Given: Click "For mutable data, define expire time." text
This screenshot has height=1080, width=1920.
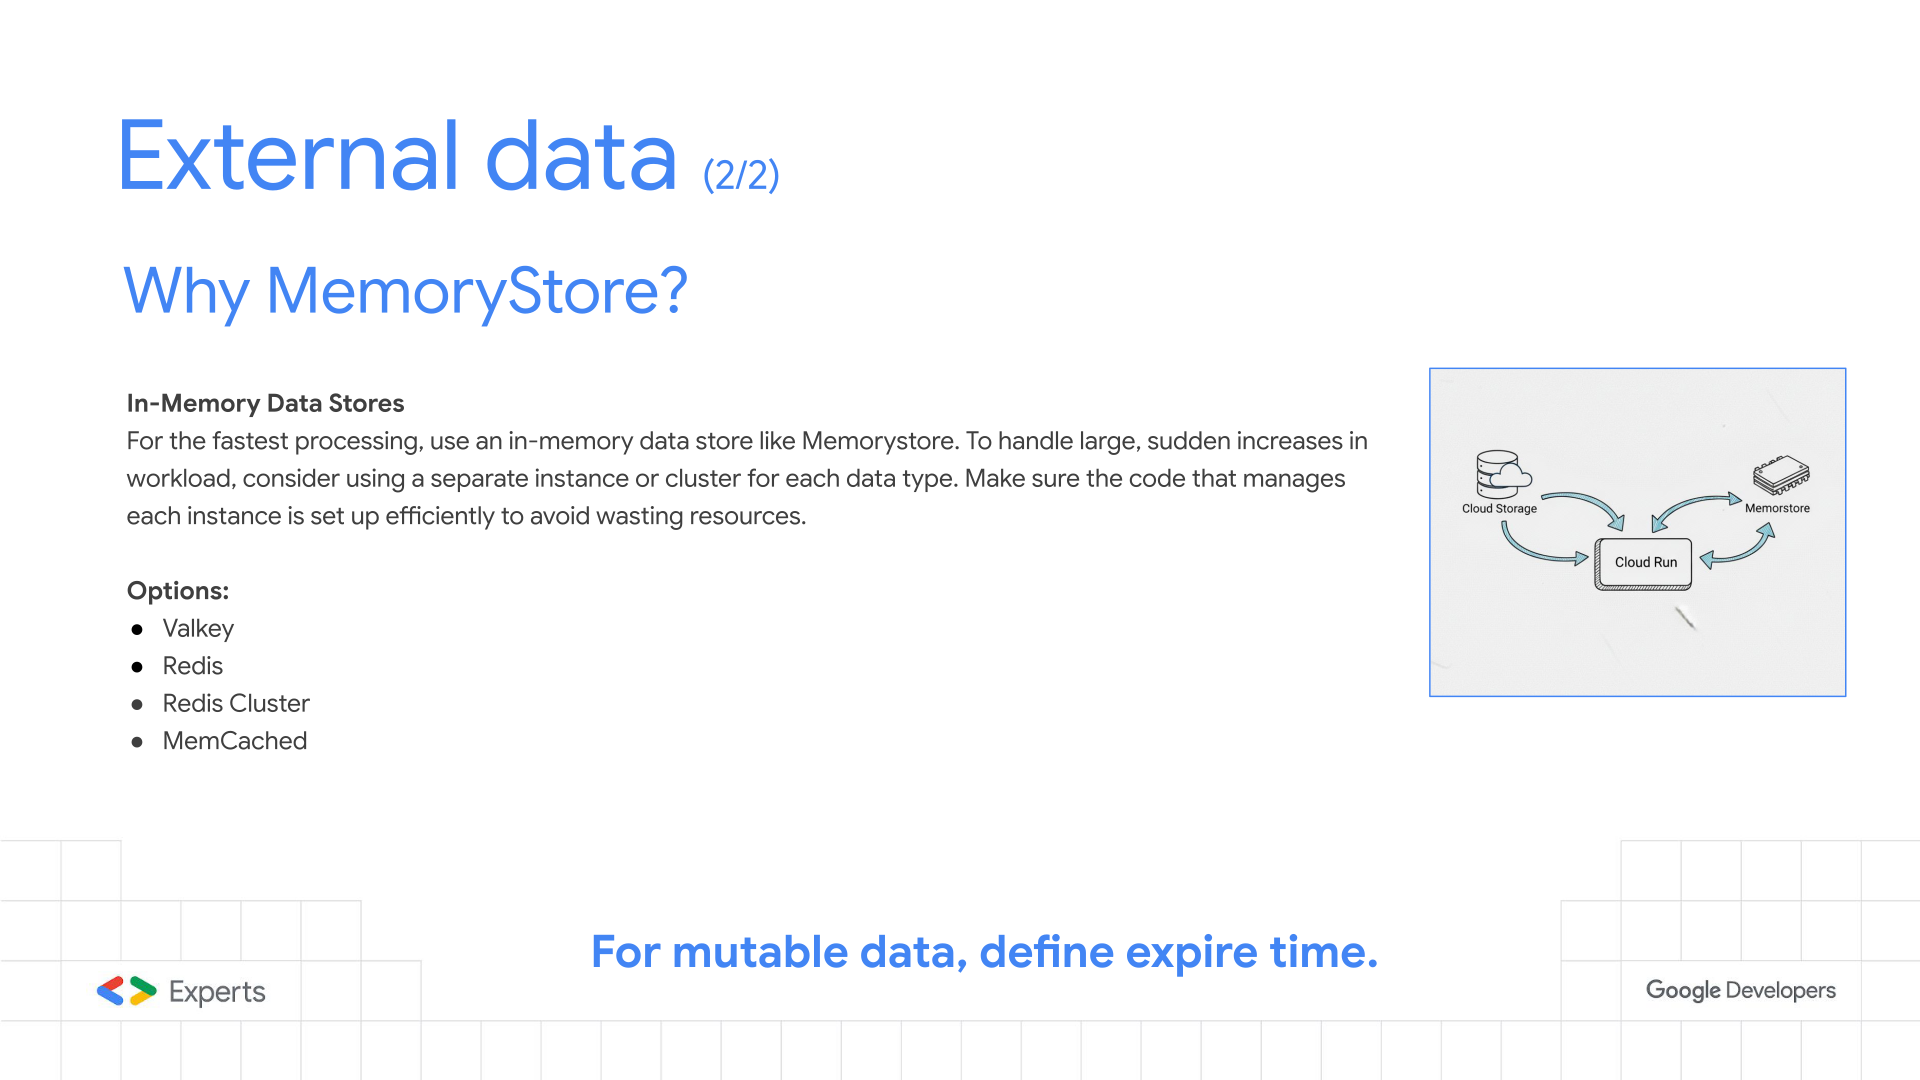Looking at the screenshot, I should click(x=984, y=952).
